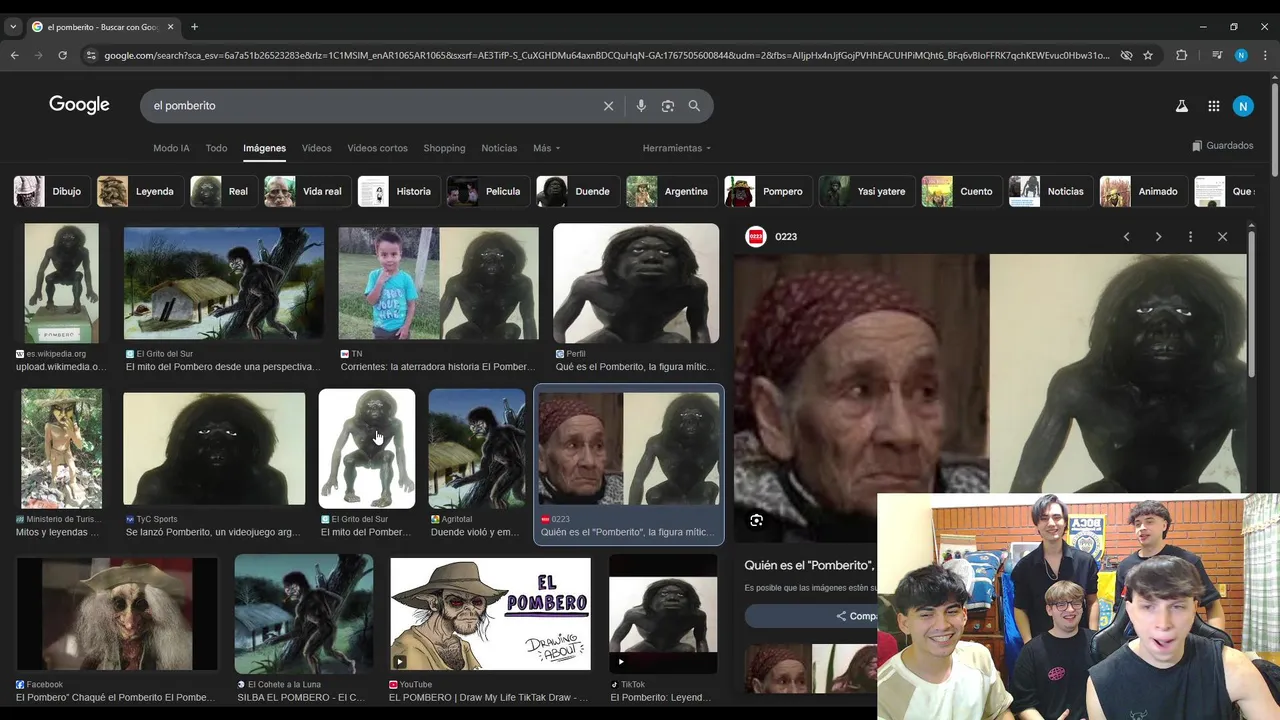Open the tab search dropdown arrow
The width and height of the screenshot is (1280, 720).
click(13, 27)
